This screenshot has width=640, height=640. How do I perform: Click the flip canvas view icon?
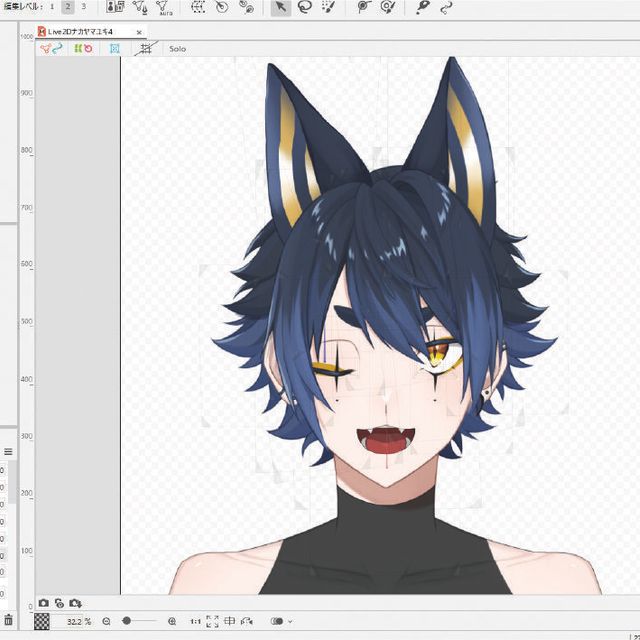pyautogui.click(x=247, y=621)
